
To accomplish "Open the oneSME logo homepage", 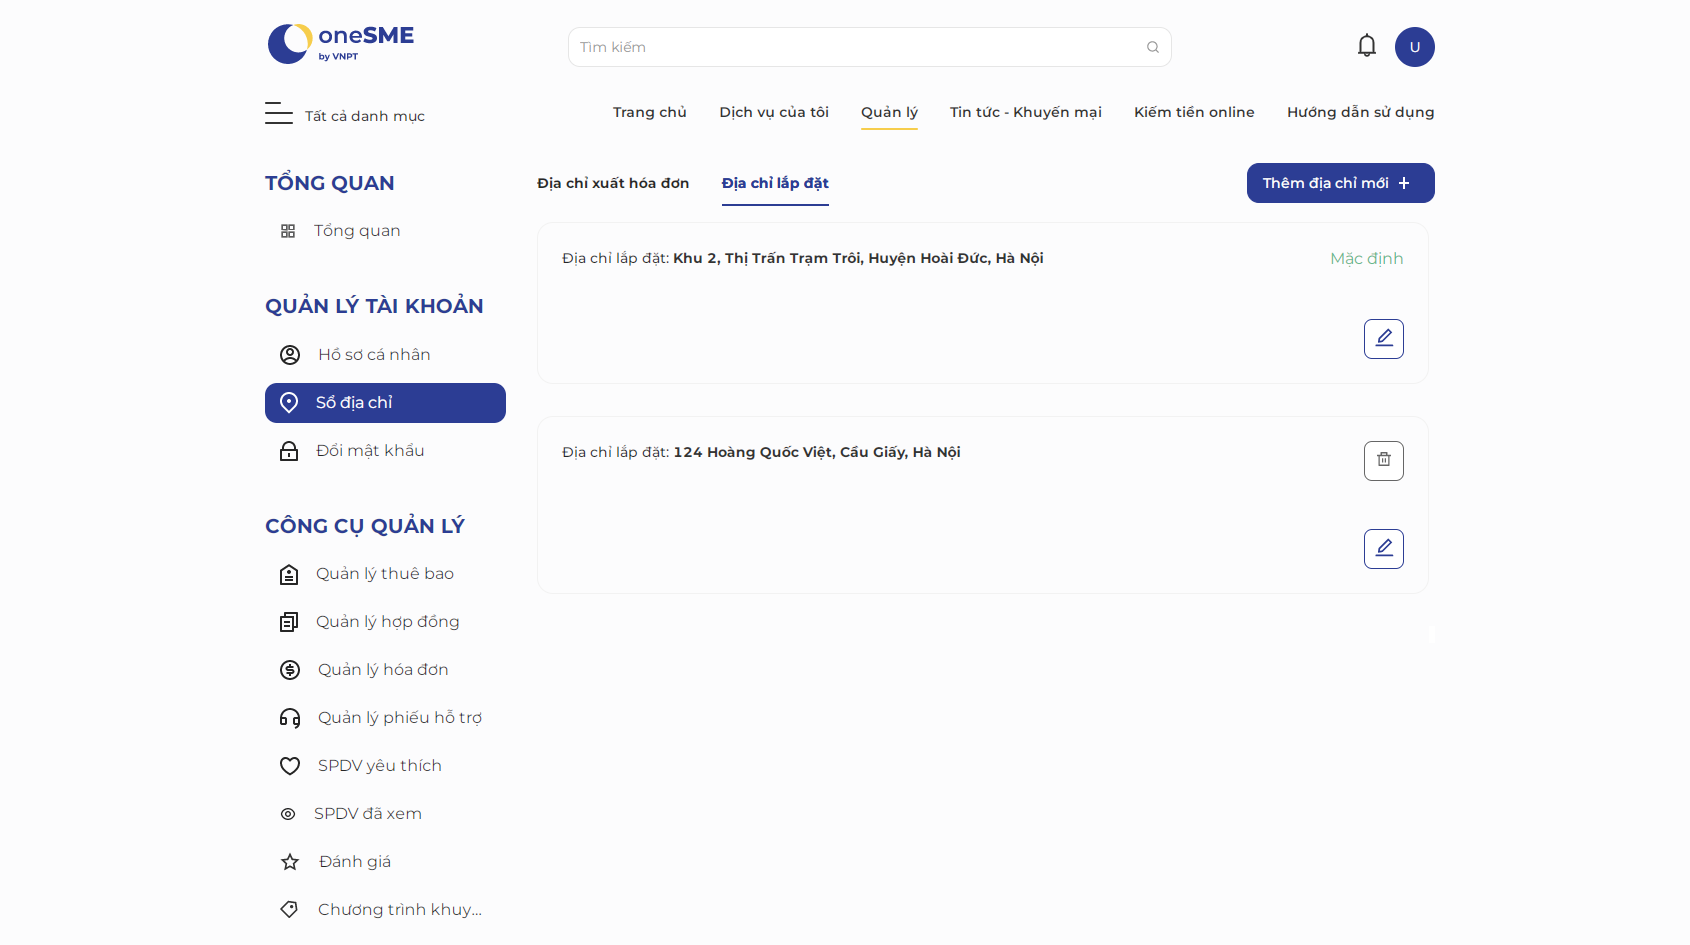I will point(341,44).
